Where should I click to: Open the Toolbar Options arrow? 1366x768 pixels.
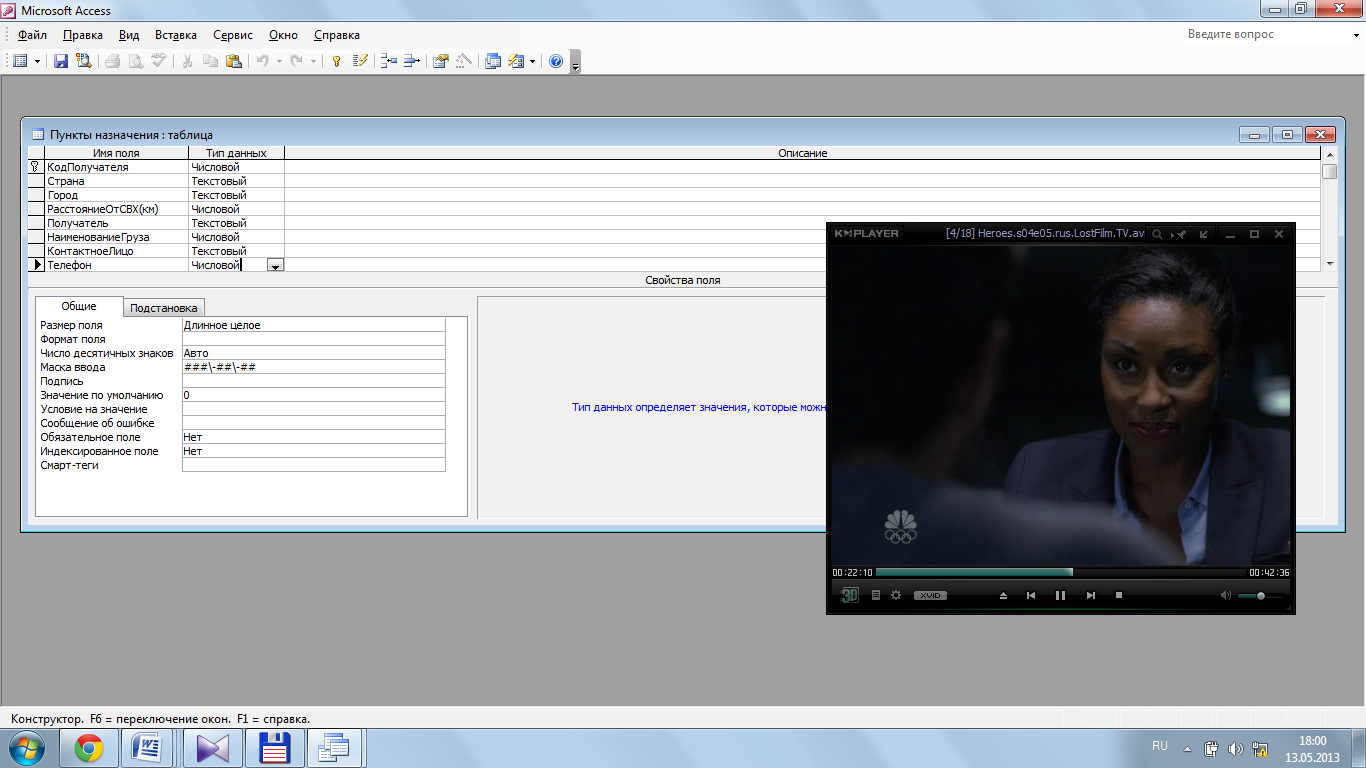point(575,62)
